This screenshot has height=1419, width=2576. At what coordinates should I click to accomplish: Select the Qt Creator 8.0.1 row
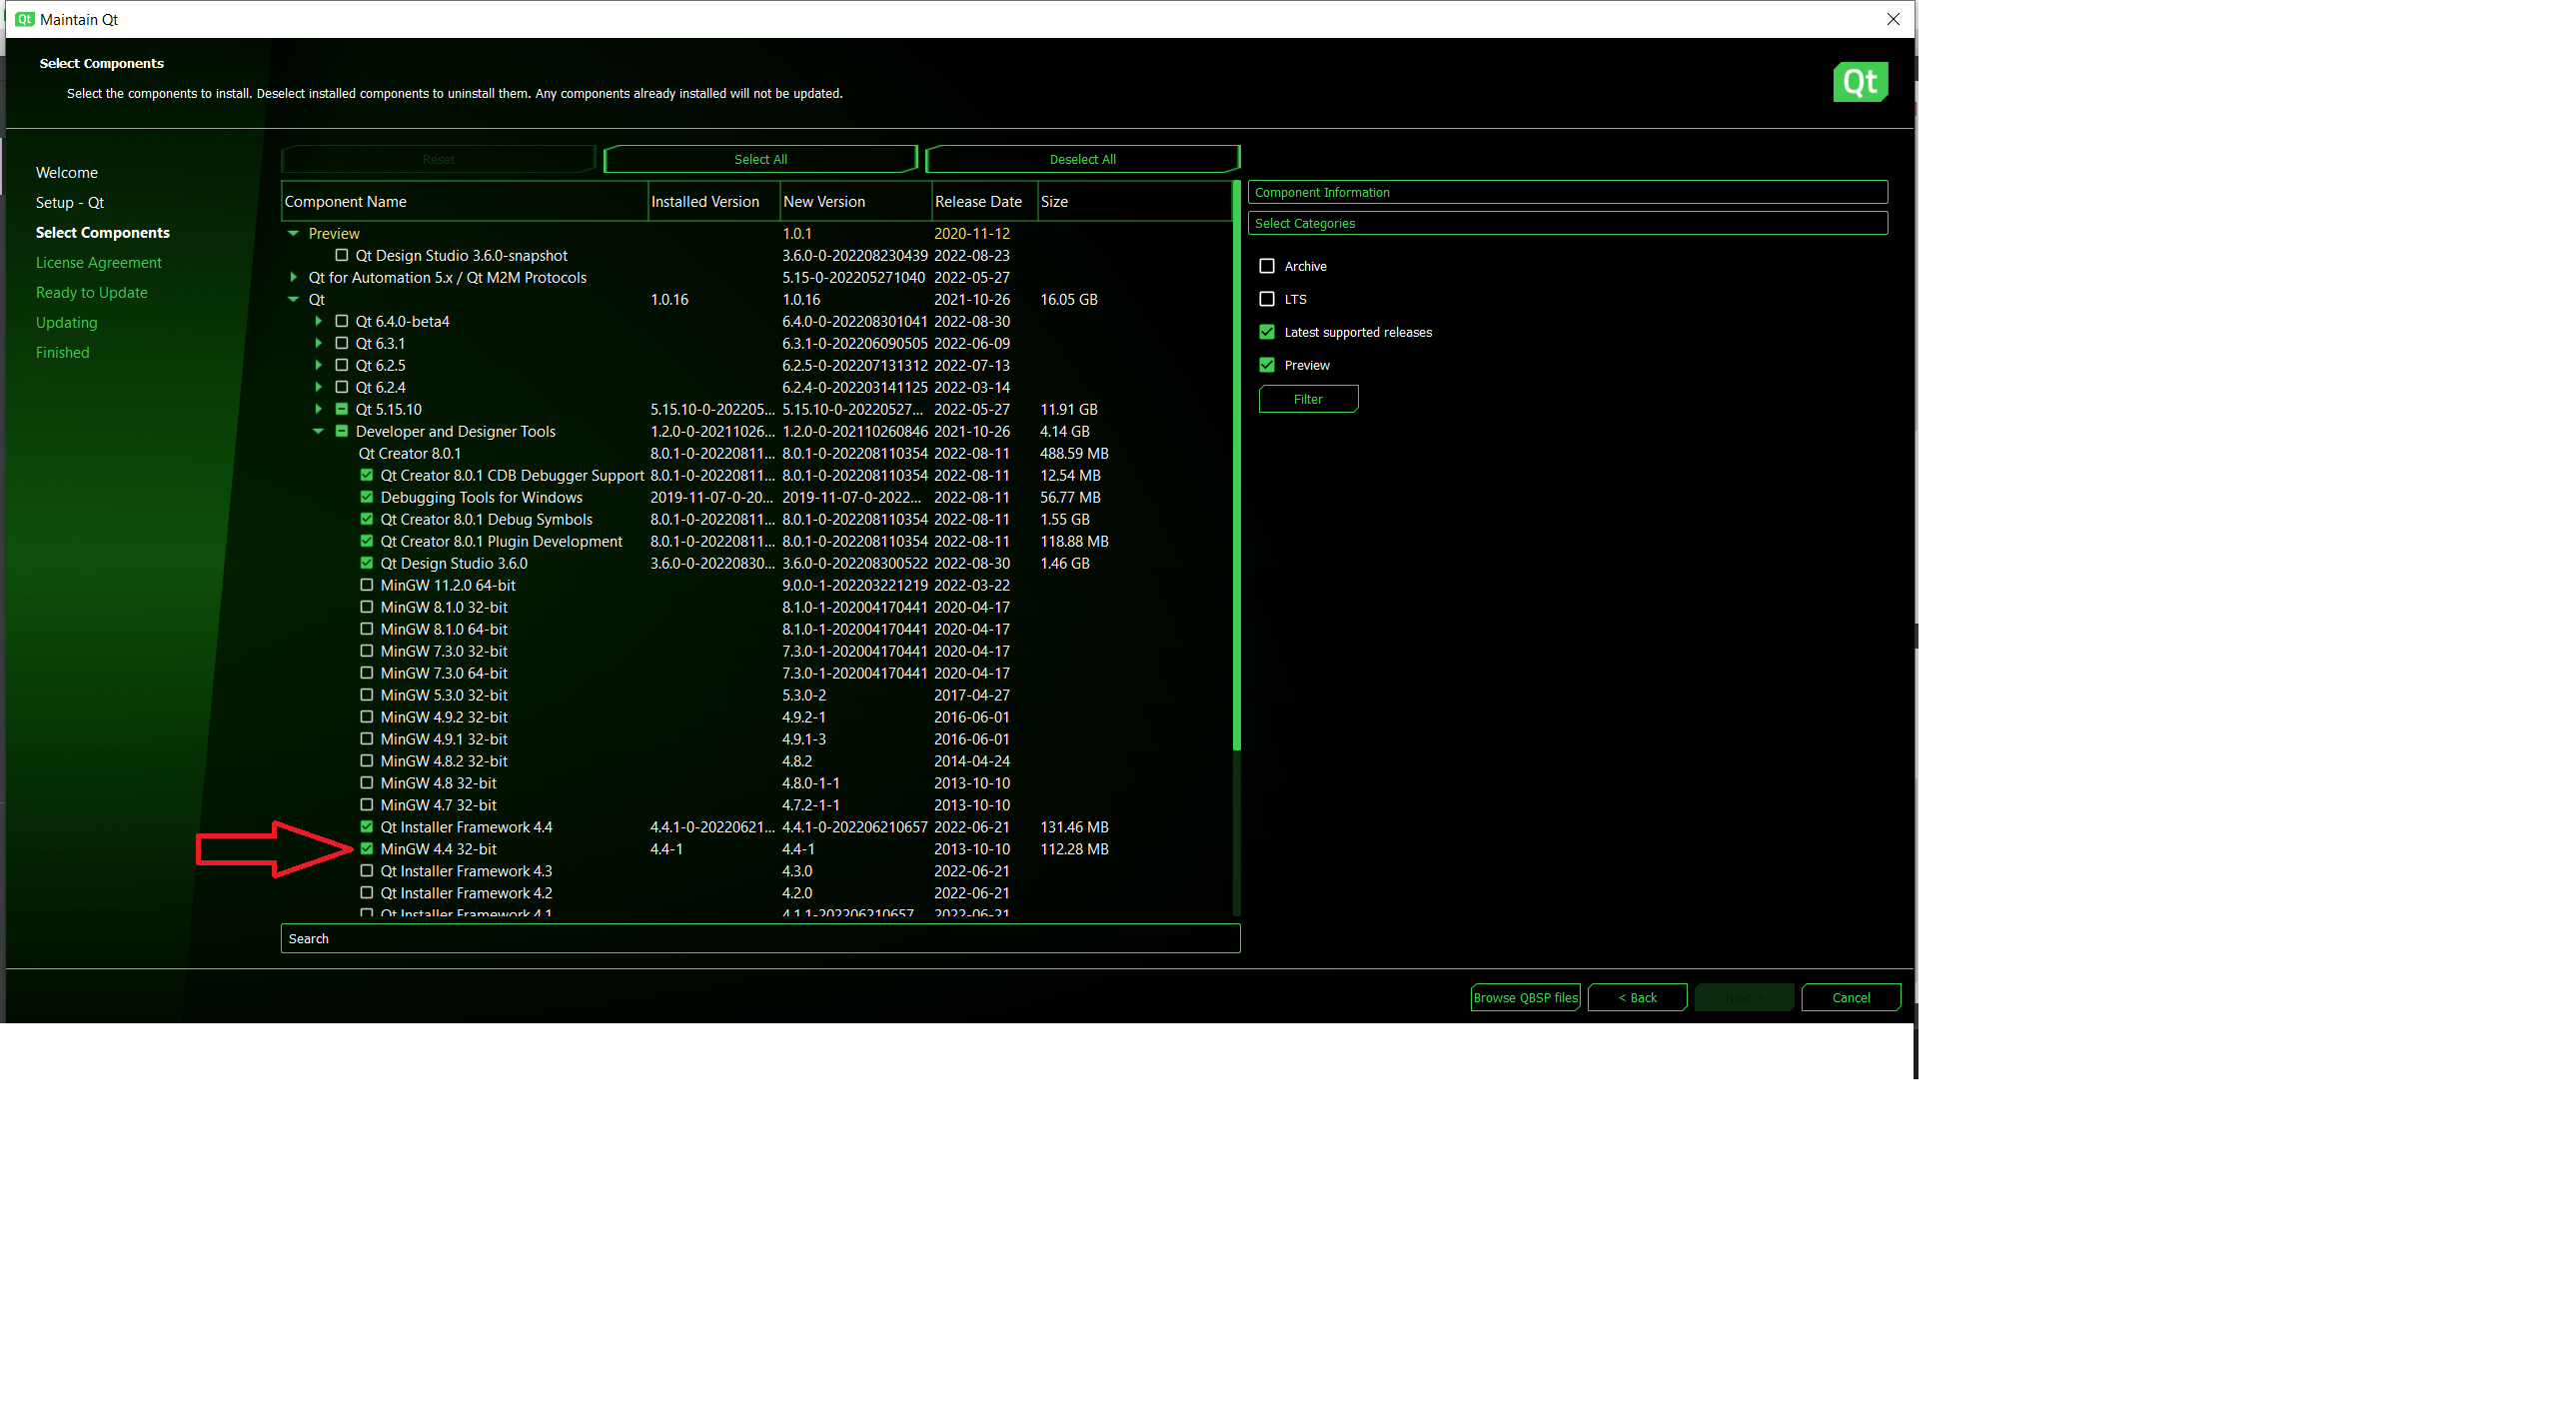click(x=757, y=453)
